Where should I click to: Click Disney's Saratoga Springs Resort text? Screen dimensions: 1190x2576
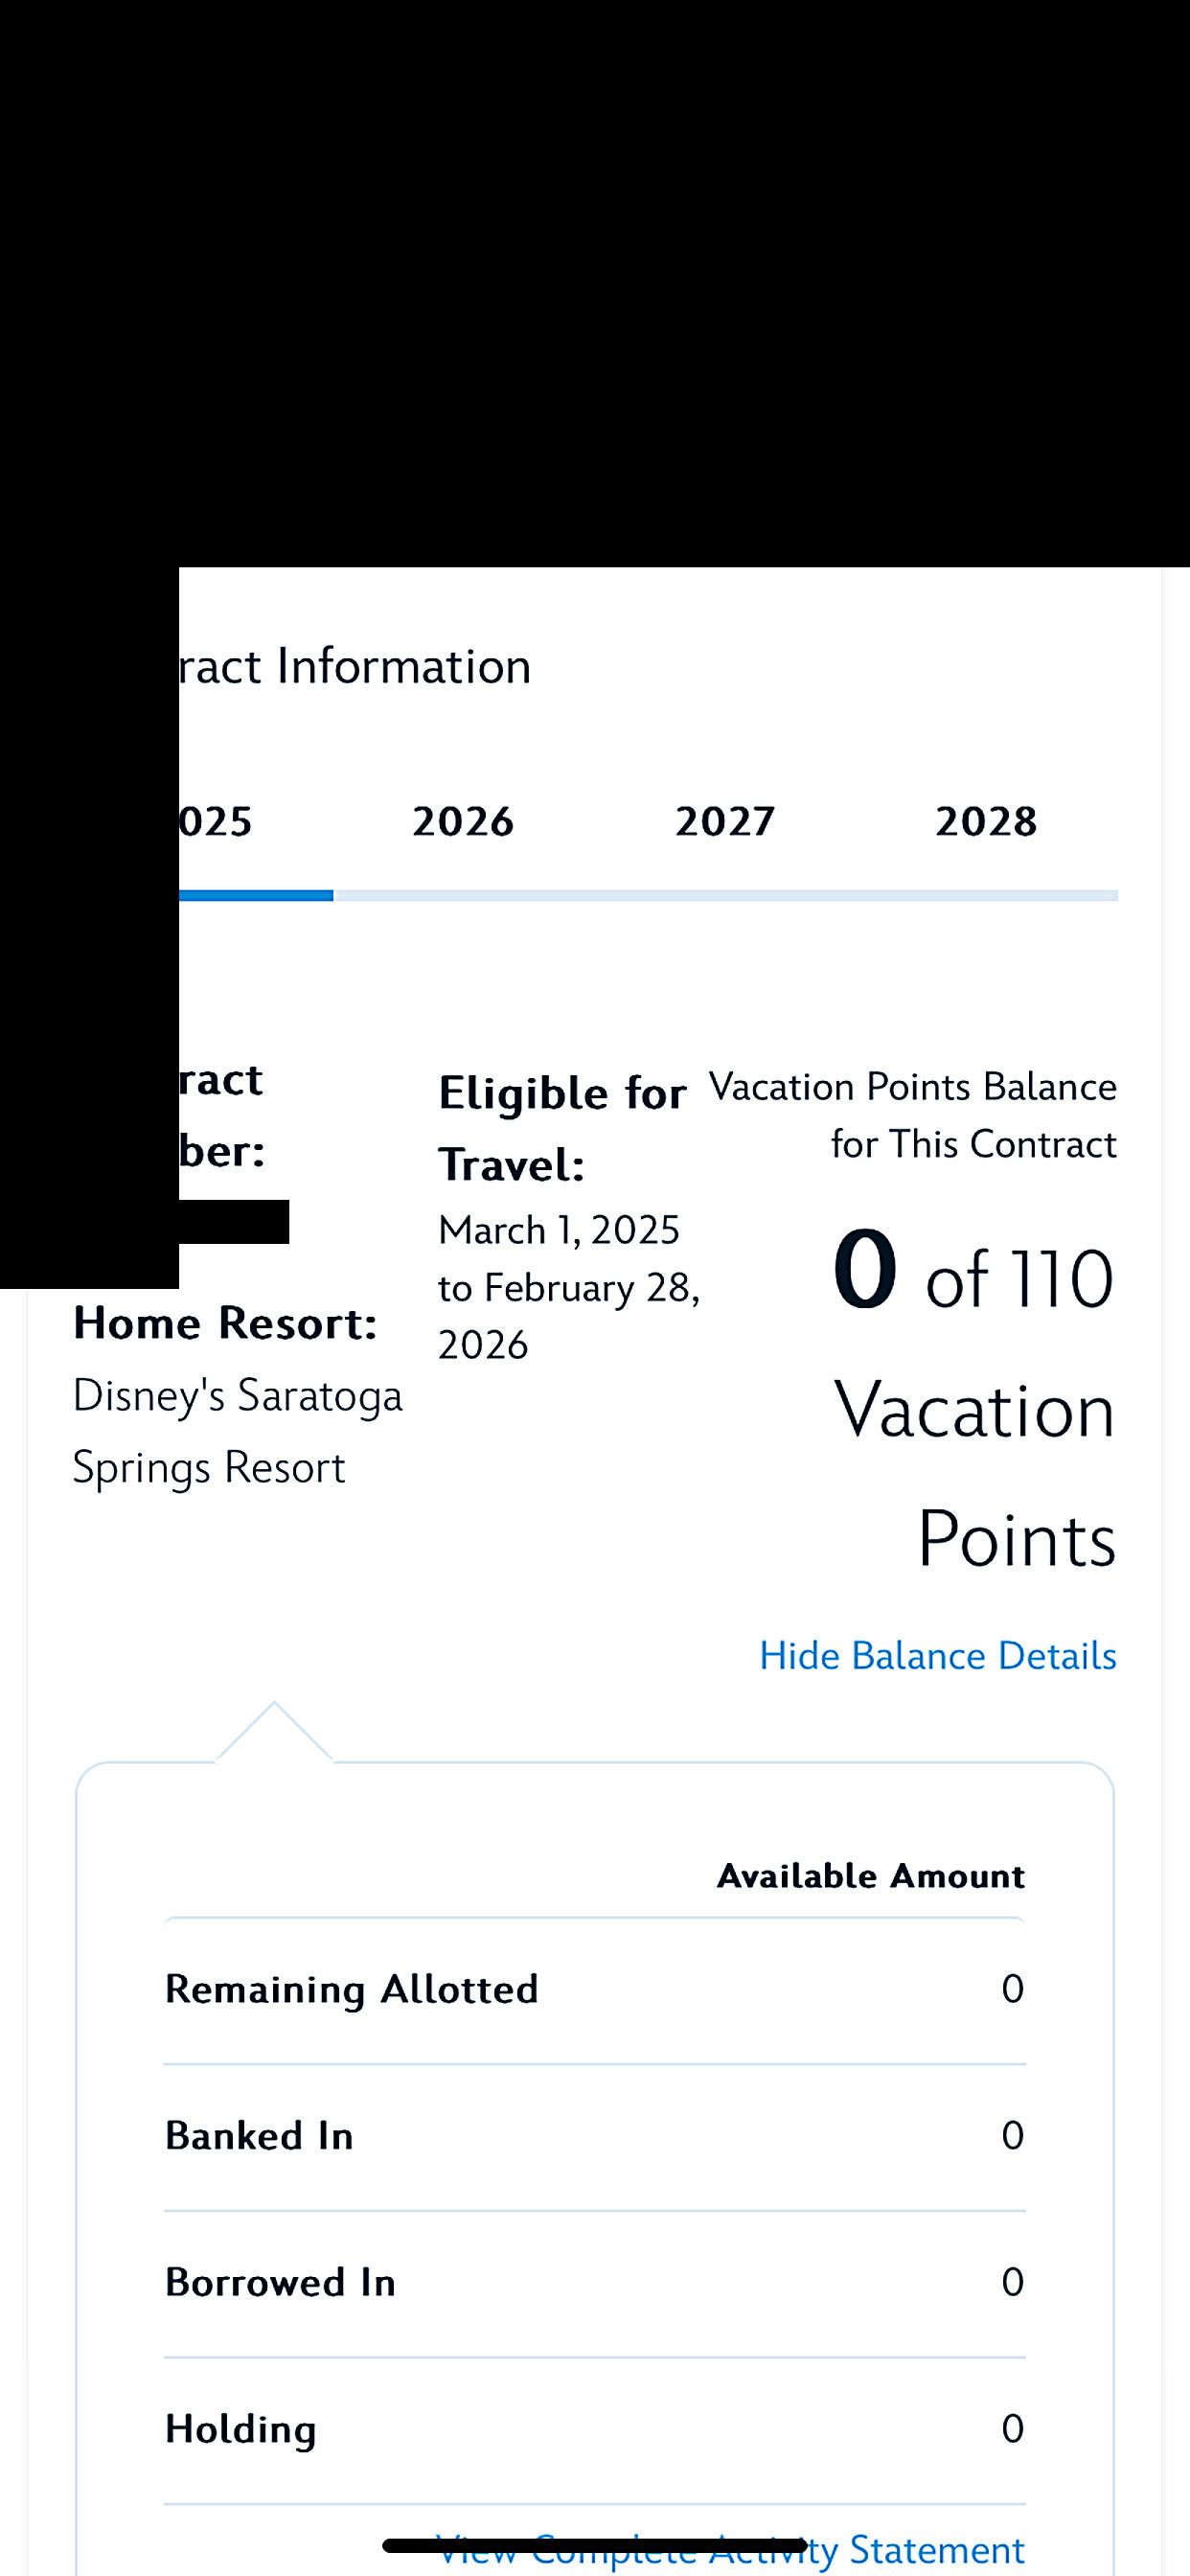click(238, 1431)
